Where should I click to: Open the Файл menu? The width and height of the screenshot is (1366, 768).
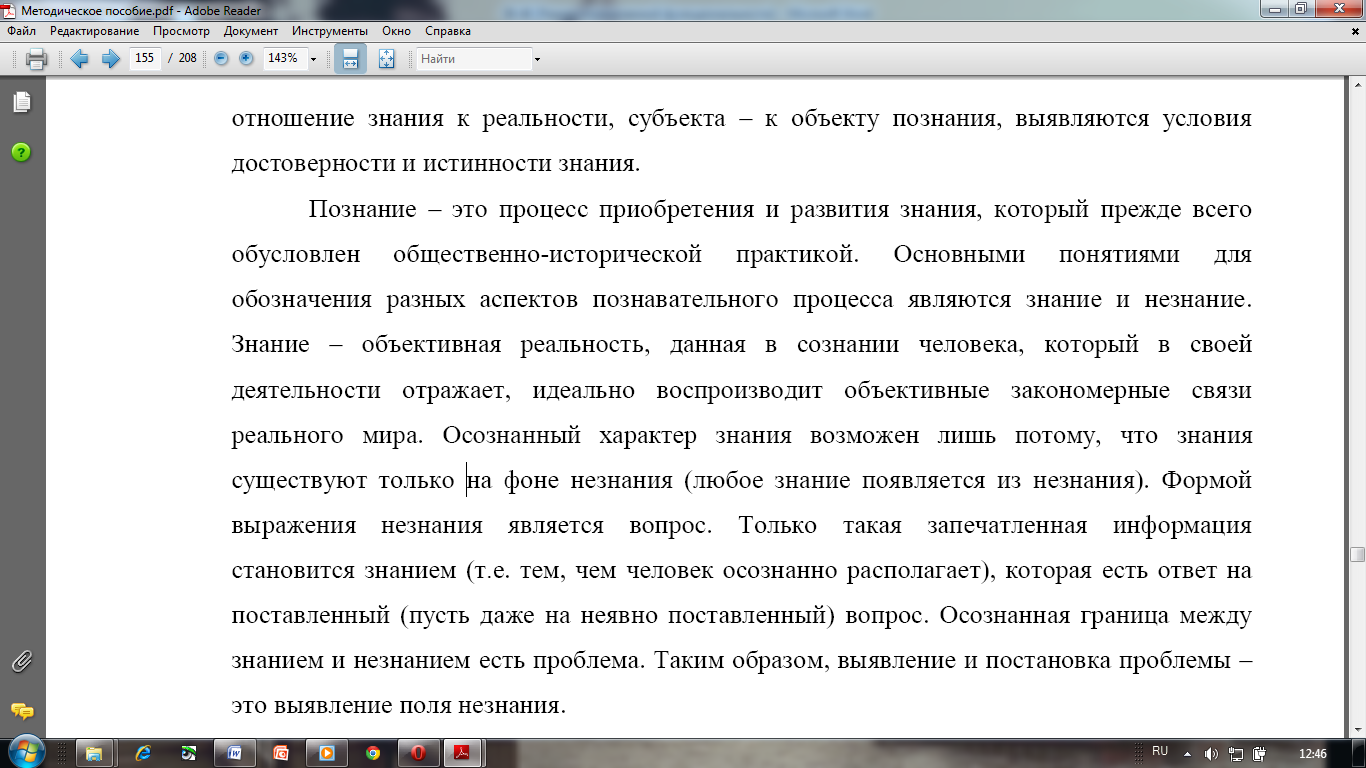coord(22,31)
